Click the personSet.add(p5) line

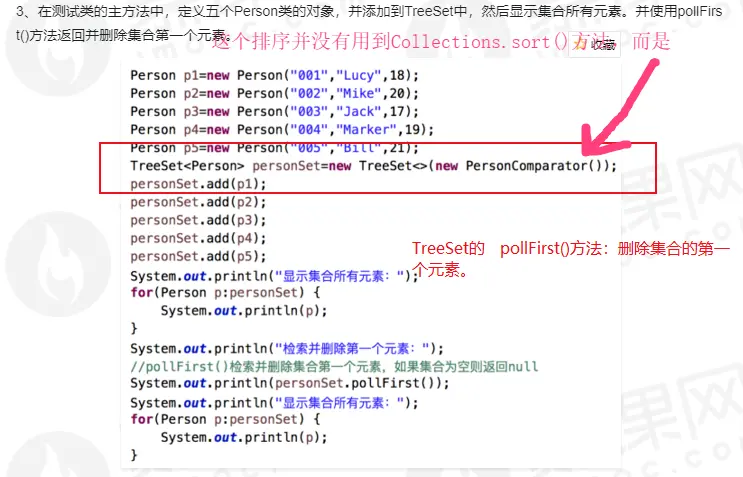click(x=198, y=256)
